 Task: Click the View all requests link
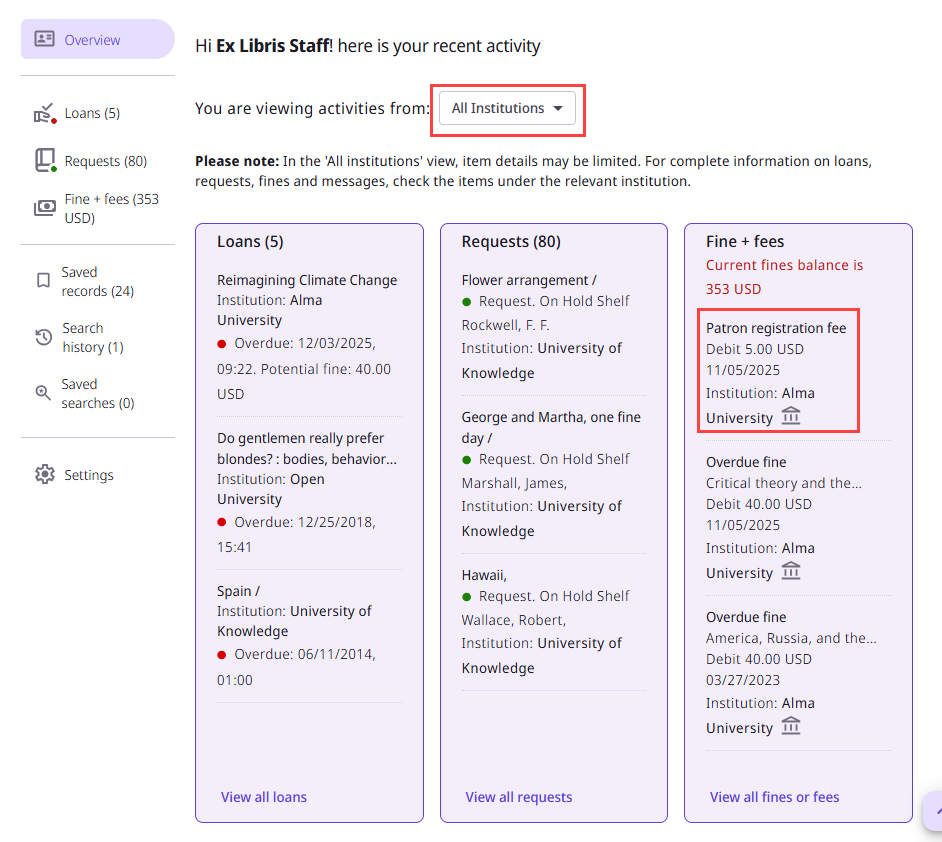(518, 797)
